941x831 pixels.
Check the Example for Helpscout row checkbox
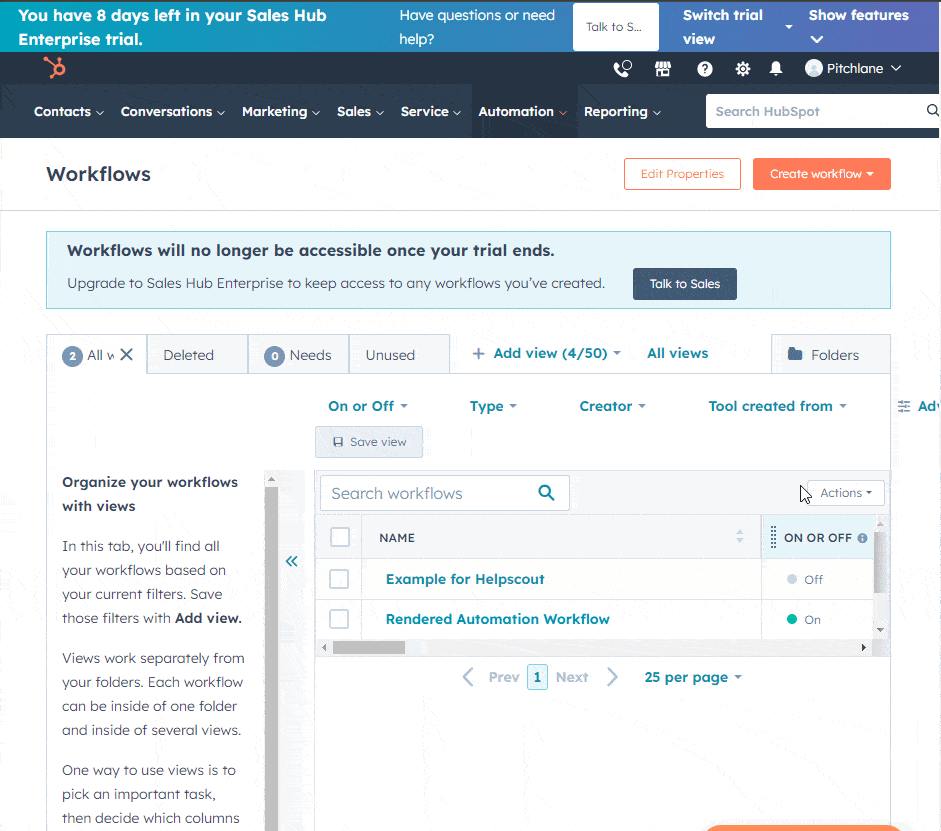point(339,579)
